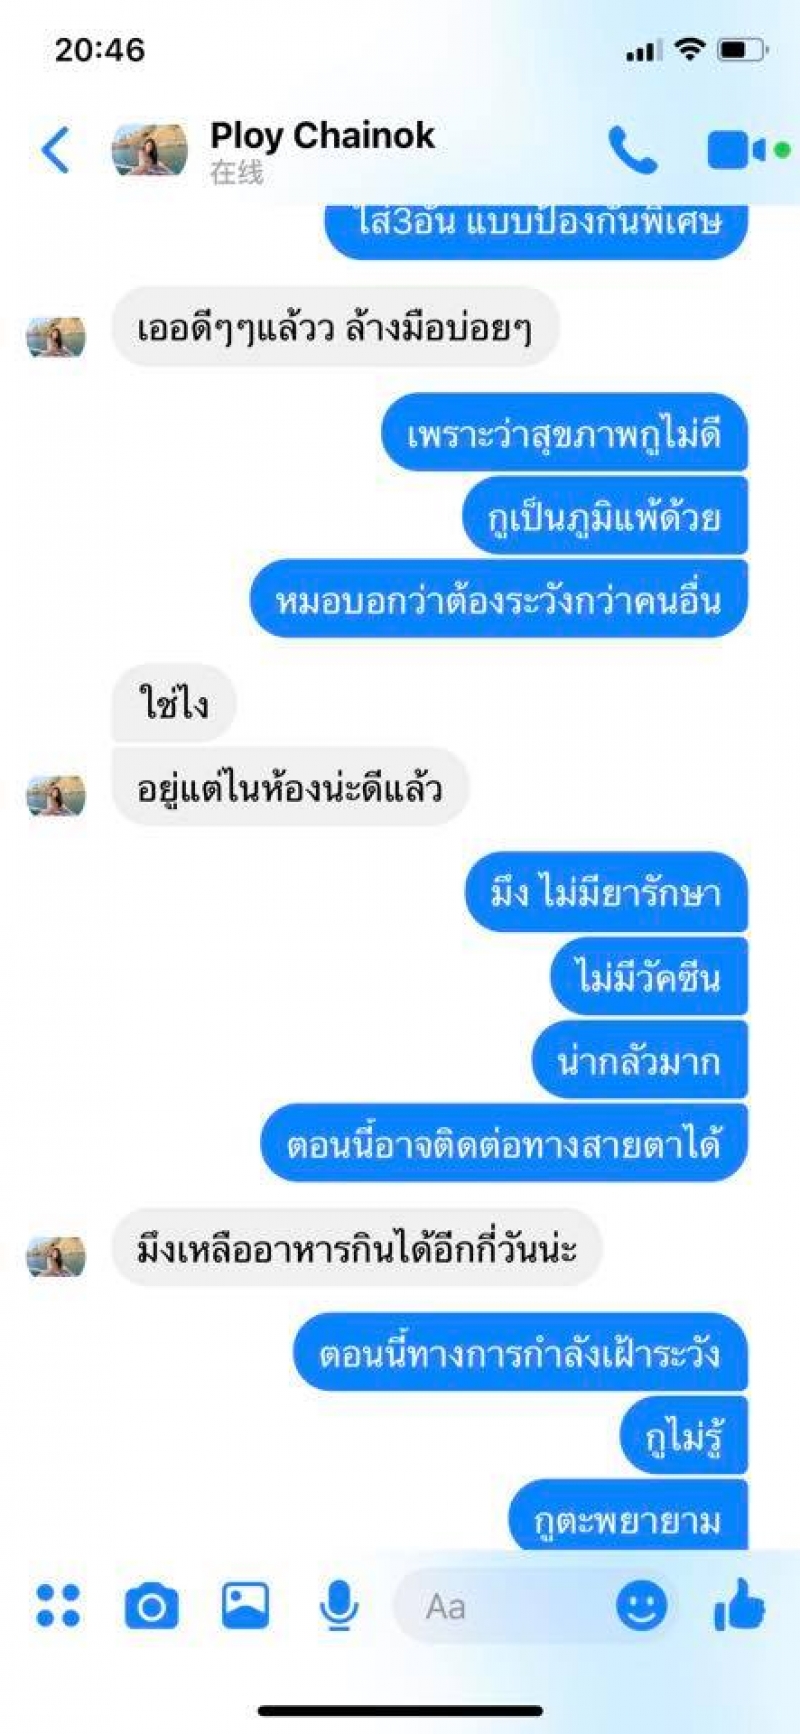Select the message "ใช่ไง"
Viewport: 800px width, 1734px height.
tap(174, 704)
